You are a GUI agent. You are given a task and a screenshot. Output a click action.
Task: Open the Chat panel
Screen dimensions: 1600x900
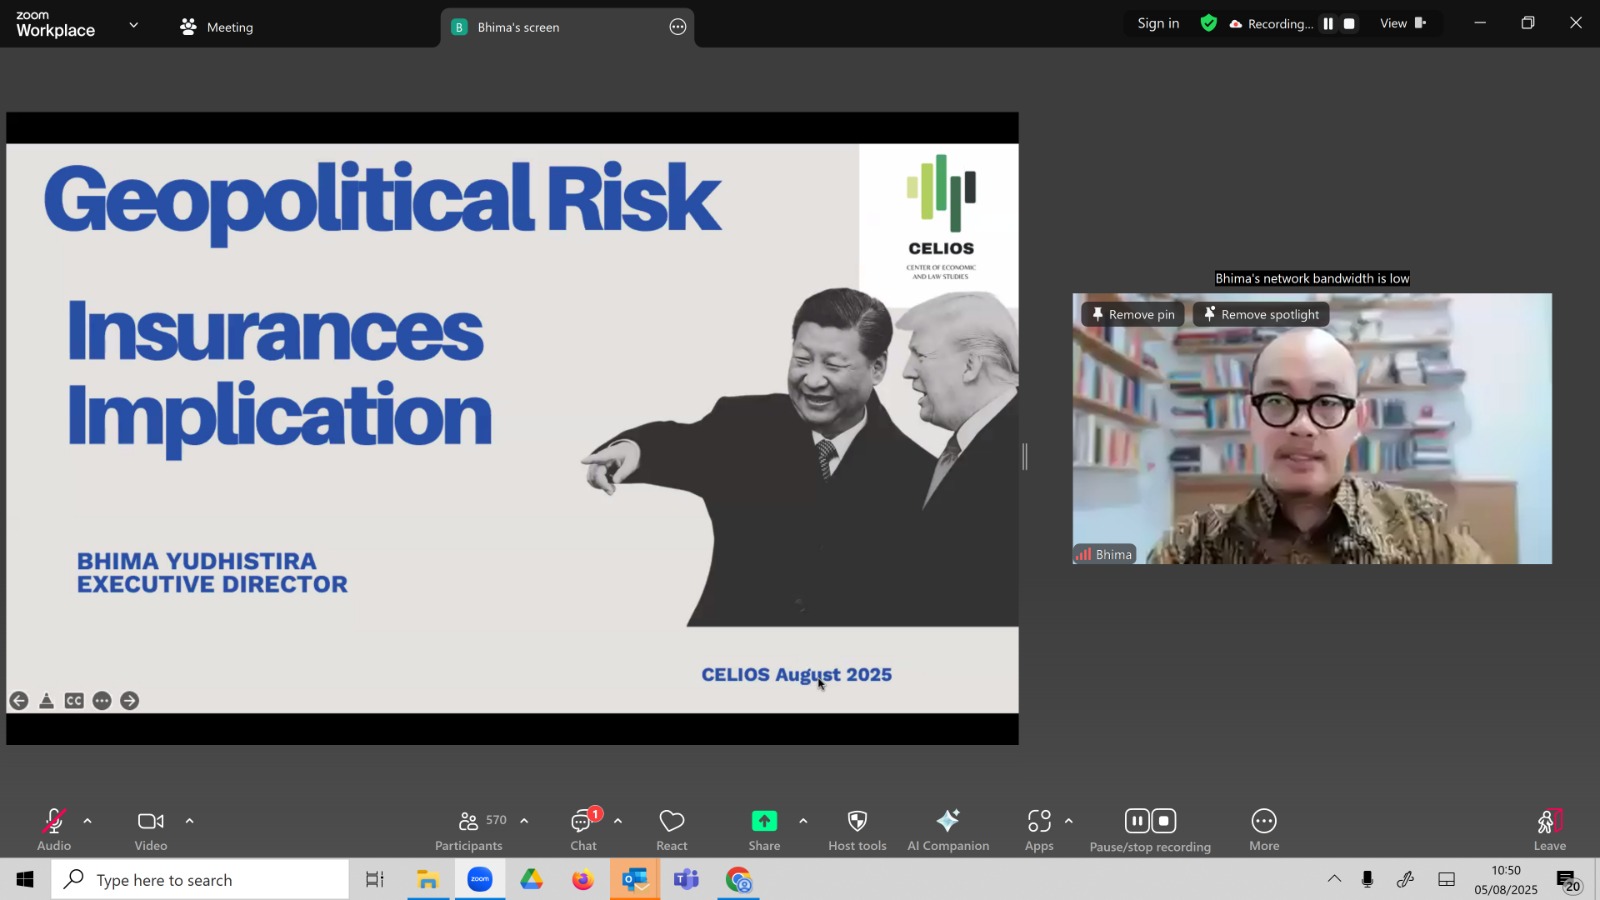tap(584, 830)
